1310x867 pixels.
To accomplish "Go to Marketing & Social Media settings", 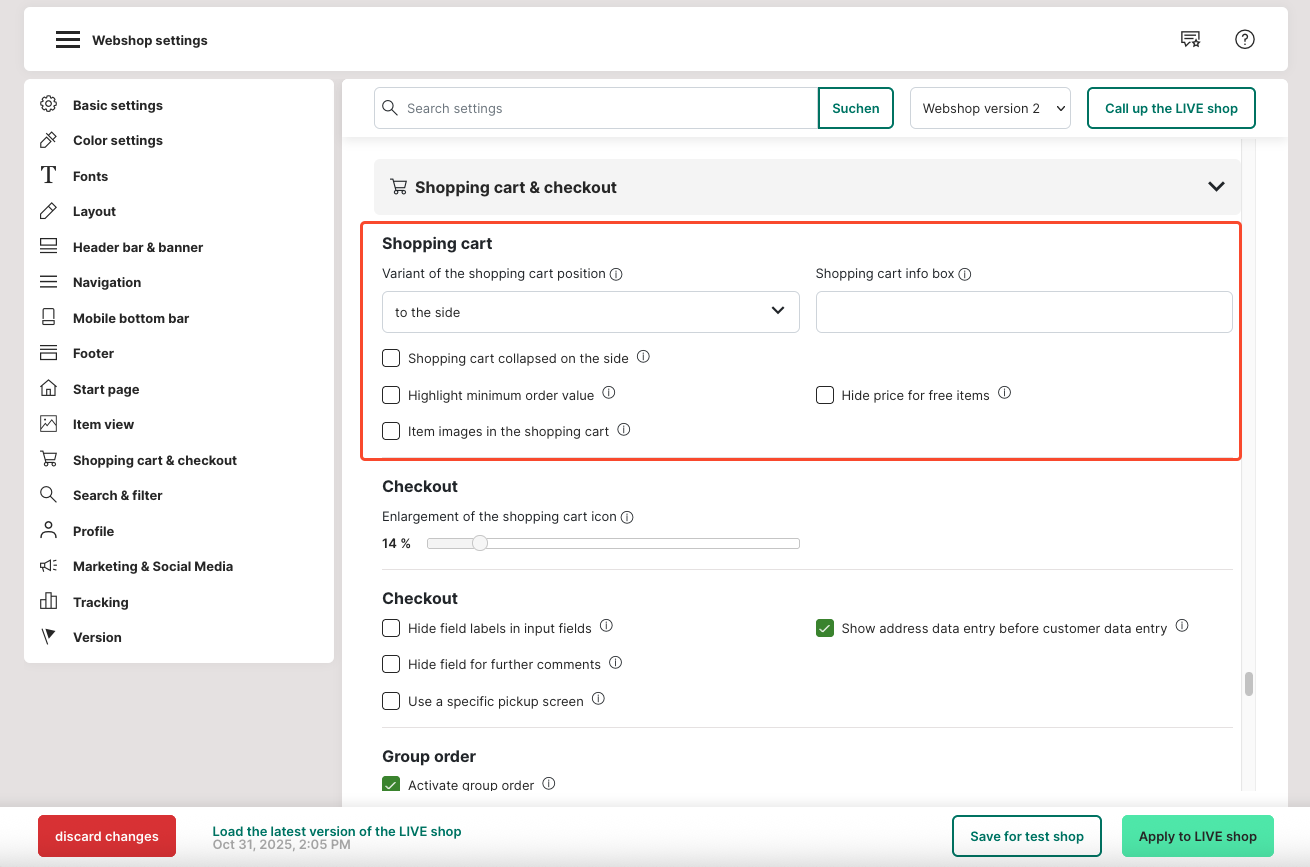I will [152, 566].
